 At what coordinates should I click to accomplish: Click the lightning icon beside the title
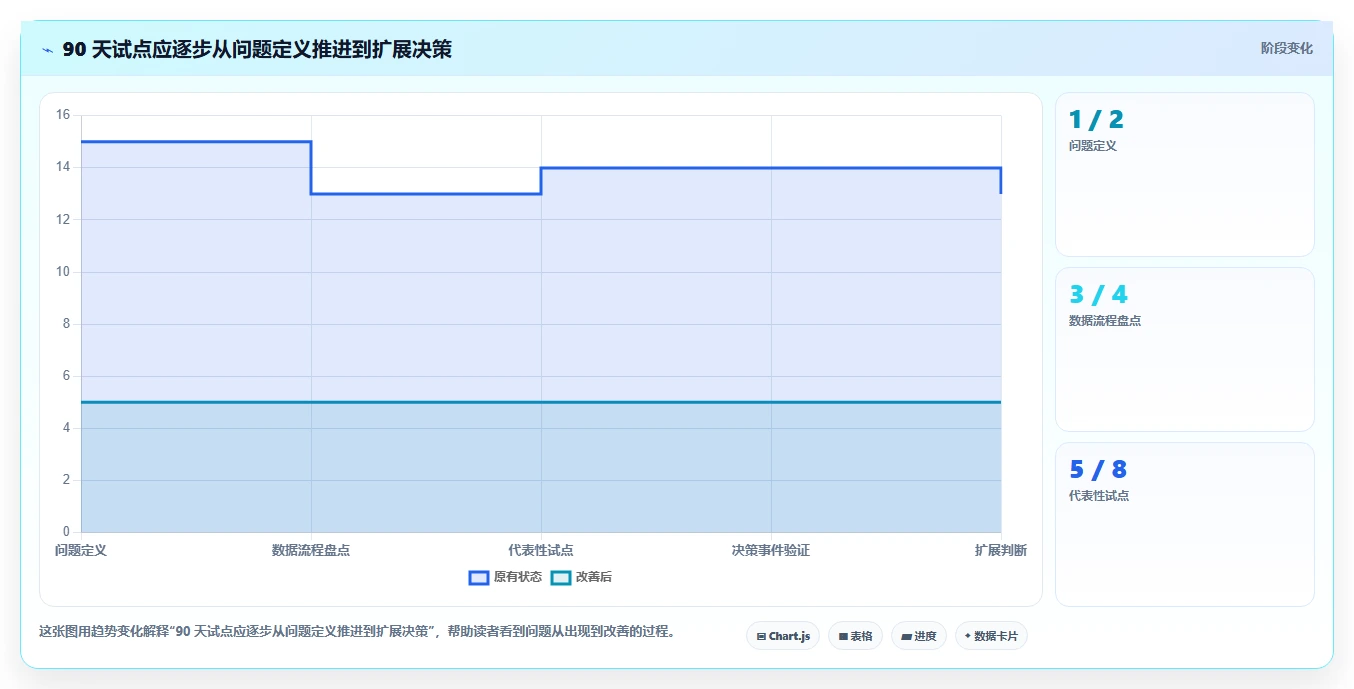point(47,49)
